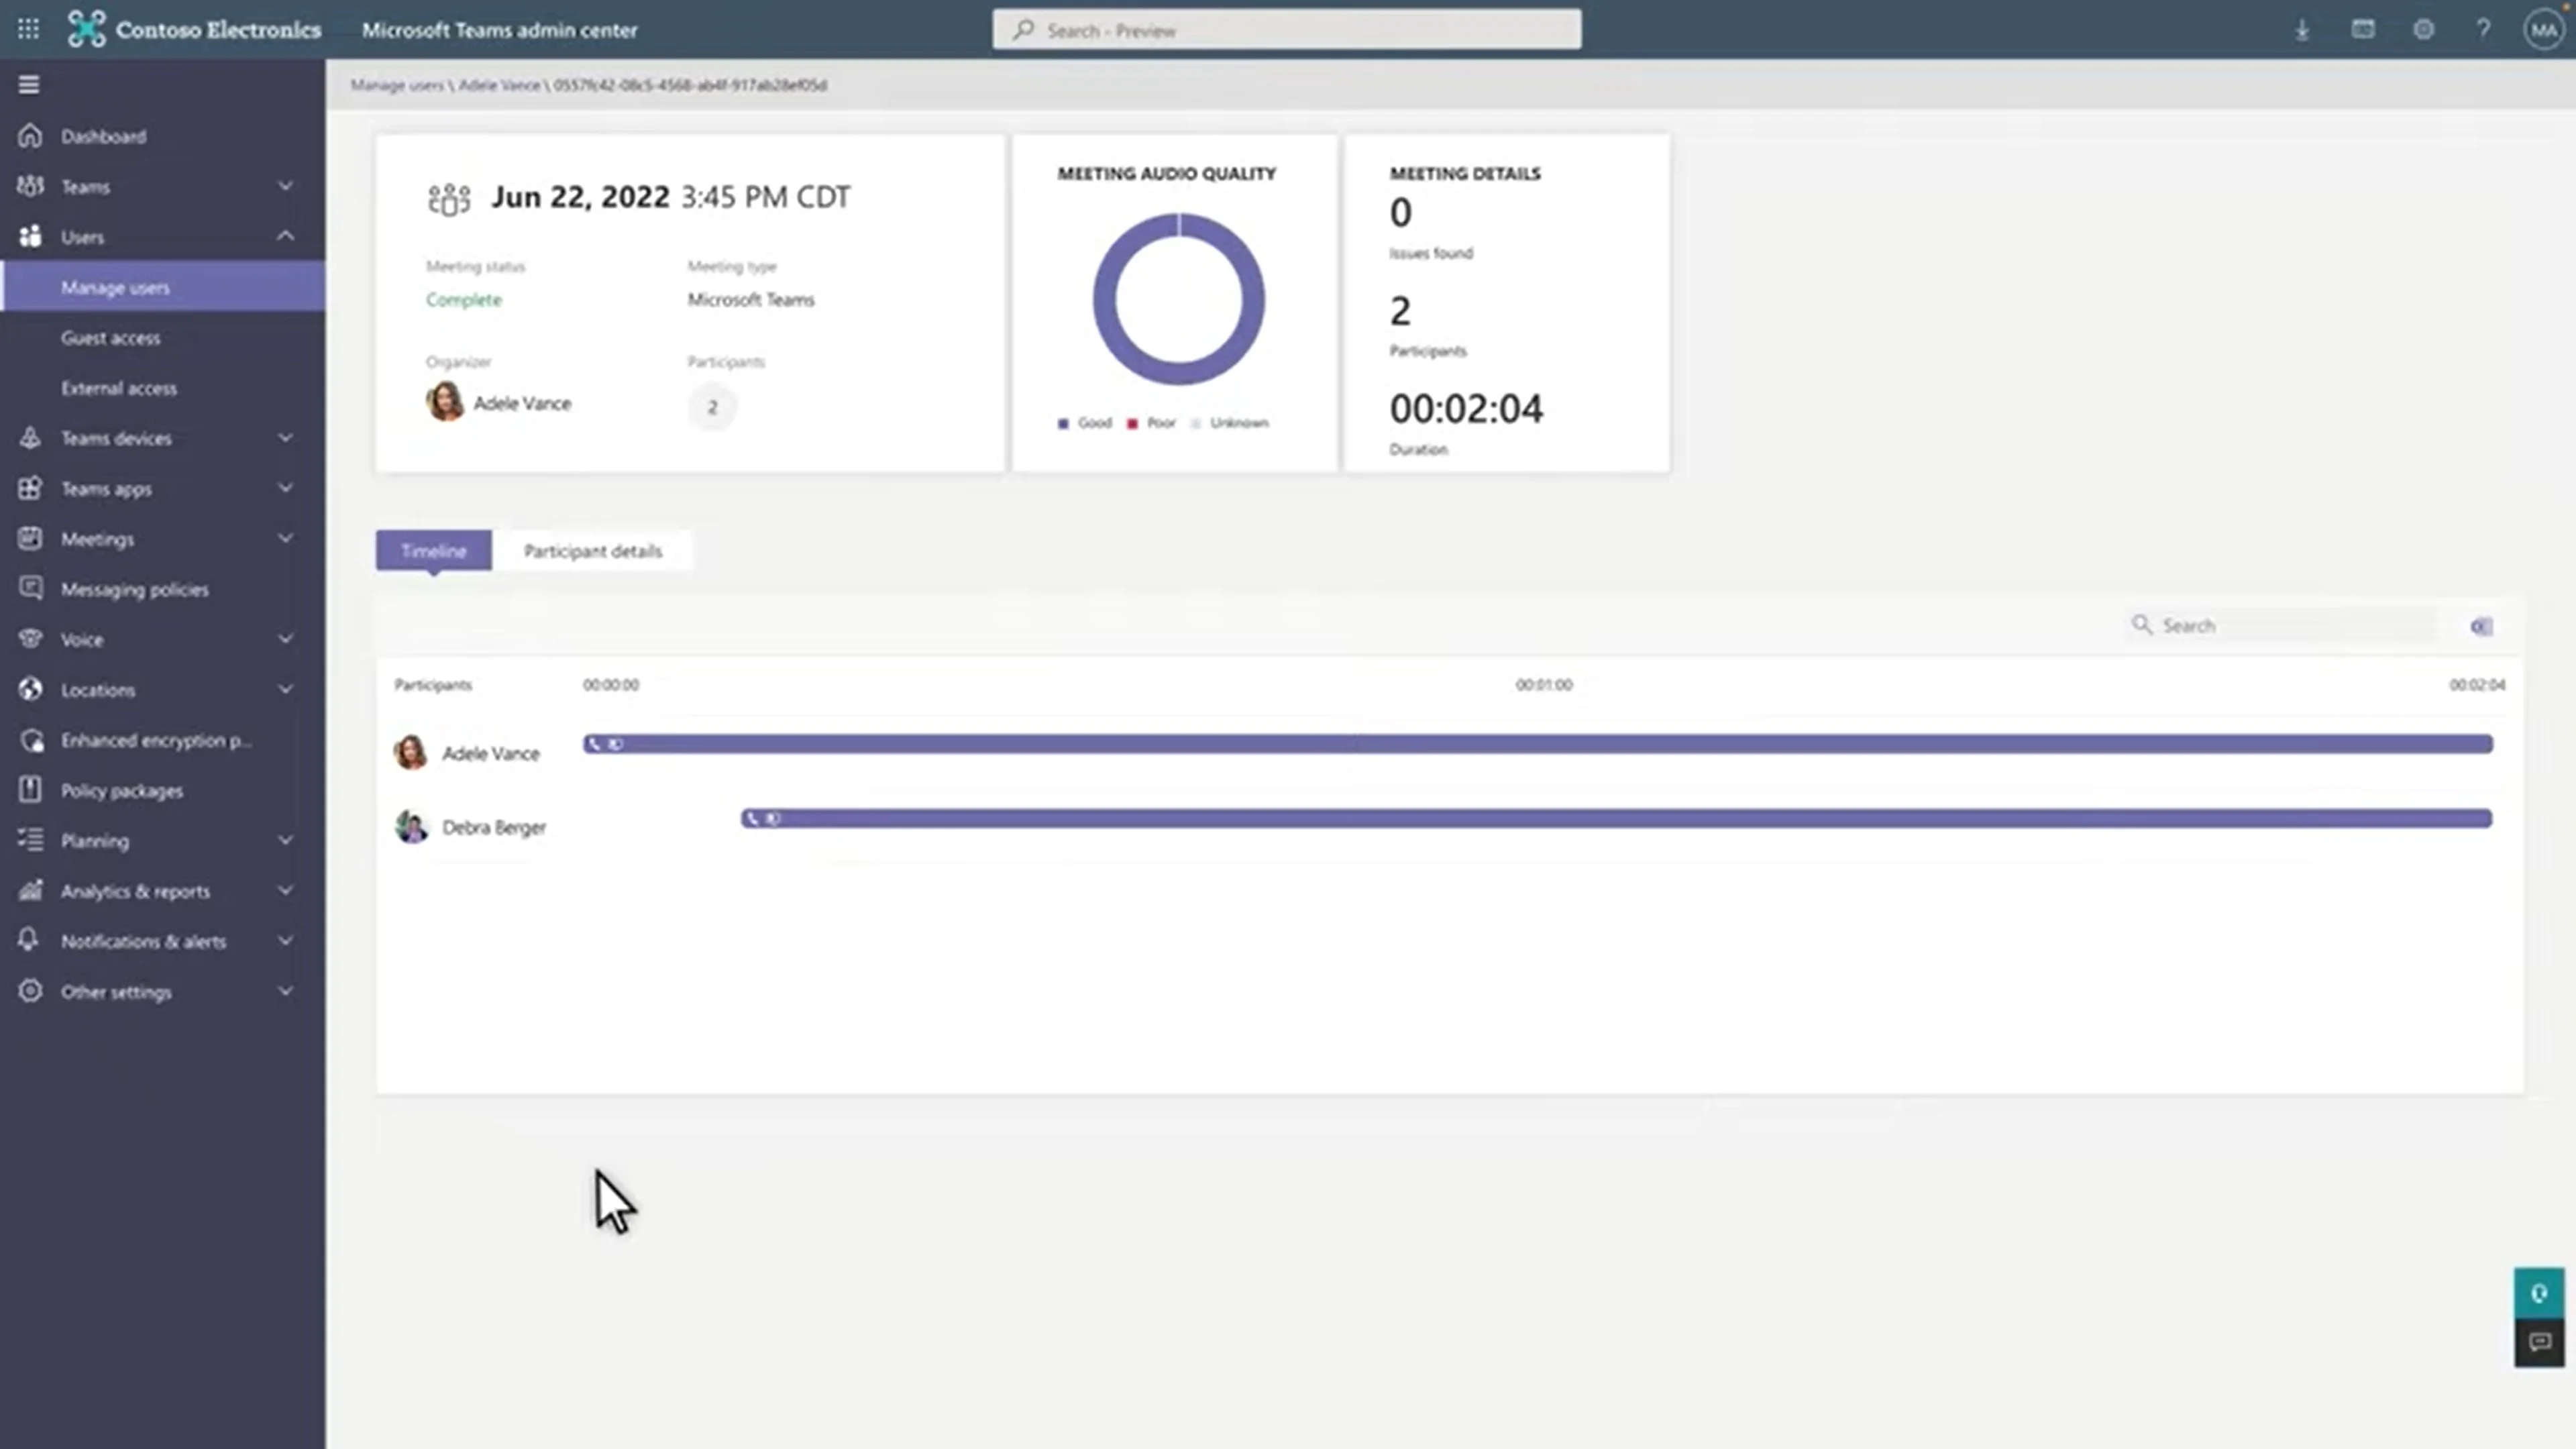The height and width of the screenshot is (1449, 2576).
Task: Click the Adele Vance participant link
Action: 490,752
